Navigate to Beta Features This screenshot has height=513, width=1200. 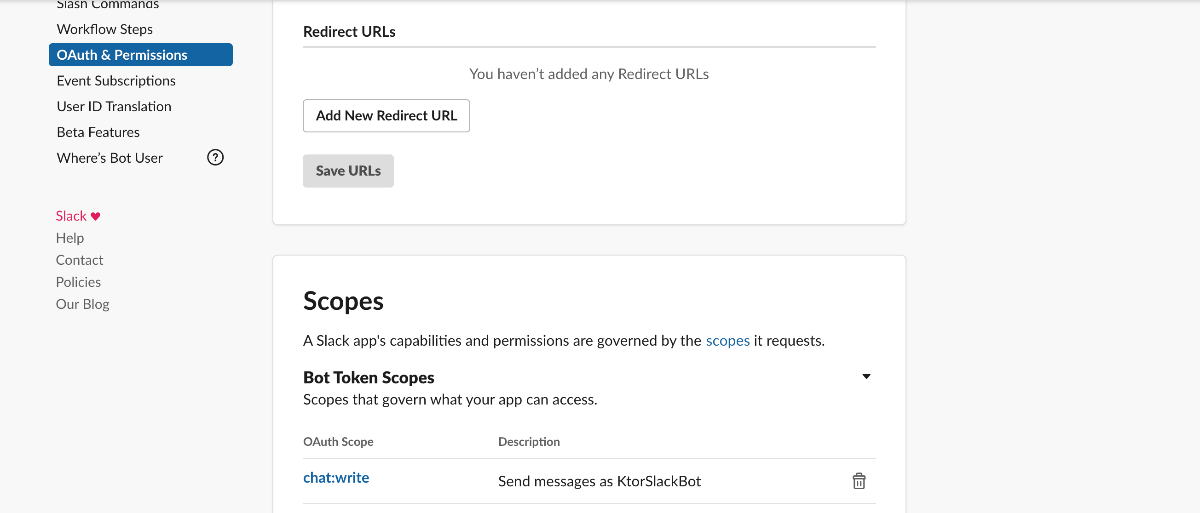tap(98, 132)
